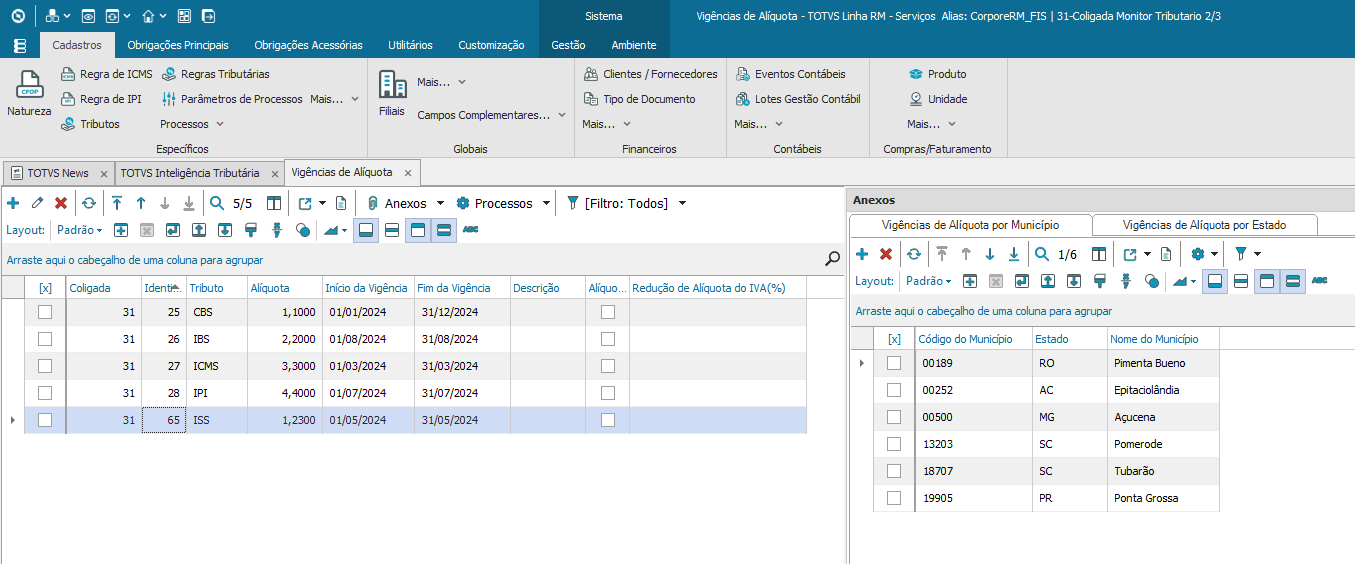Toggle Alíquo... checkbox in CBS row

[x=607, y=312]
